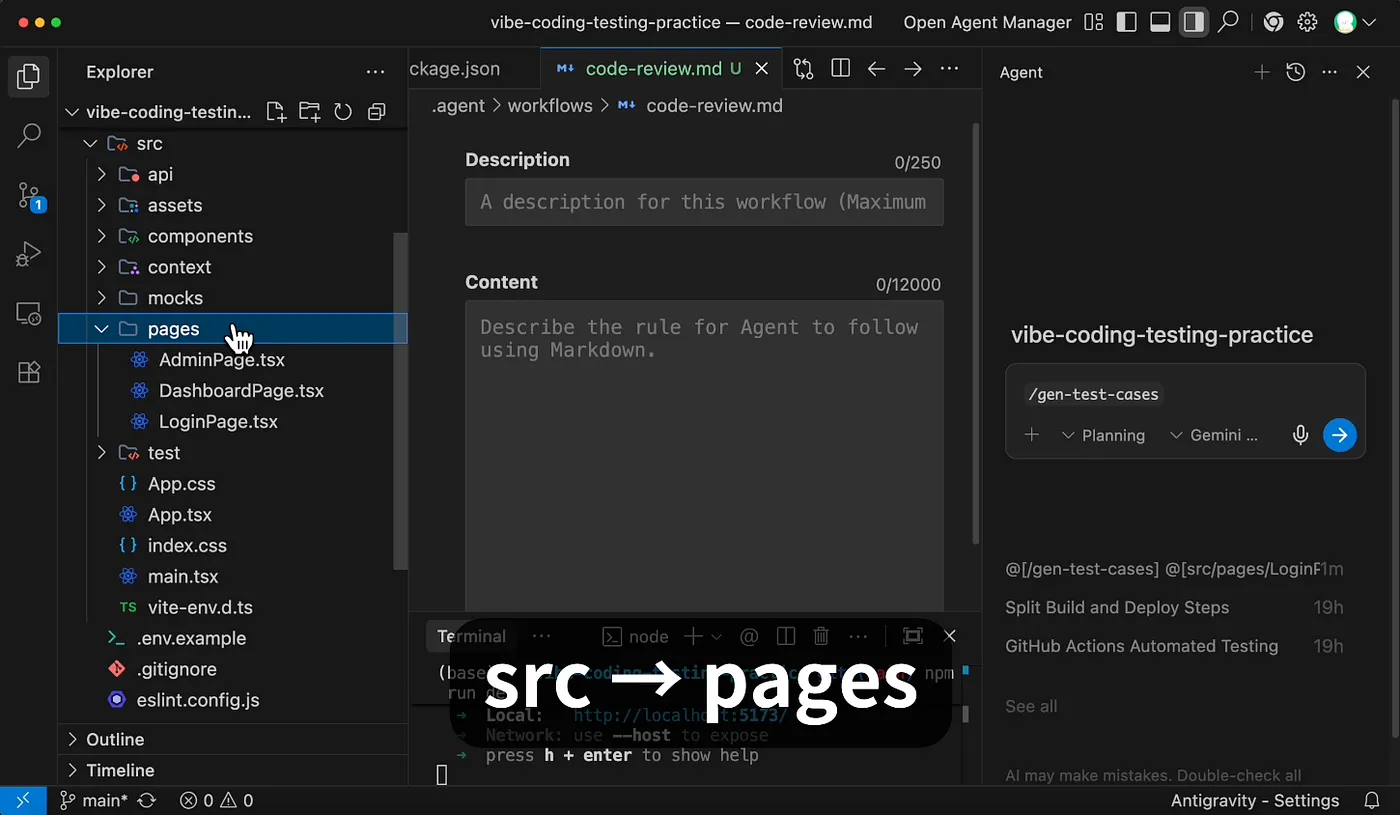Toggle voice input microphone
Image resolution: width=1400 pixels, height=815 pixels.
(x=1300, y=435)
